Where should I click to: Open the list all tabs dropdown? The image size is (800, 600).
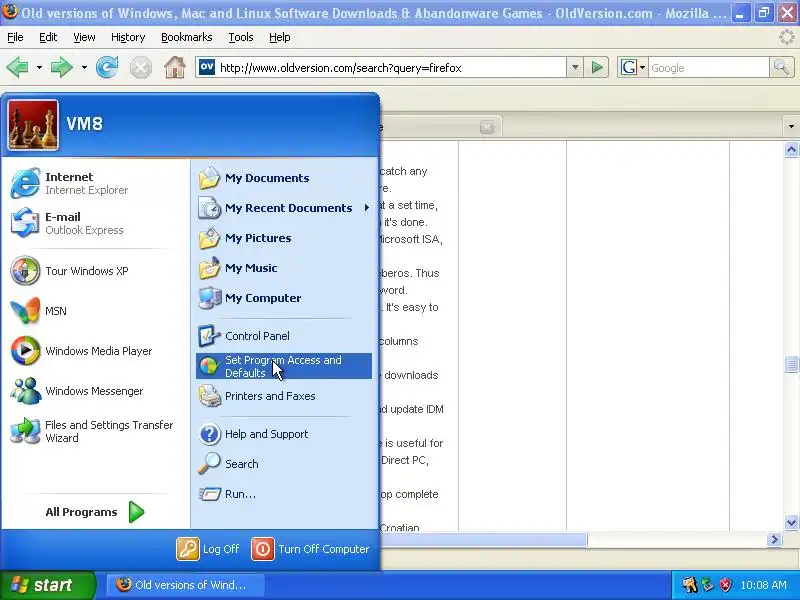tap(791, 126)
